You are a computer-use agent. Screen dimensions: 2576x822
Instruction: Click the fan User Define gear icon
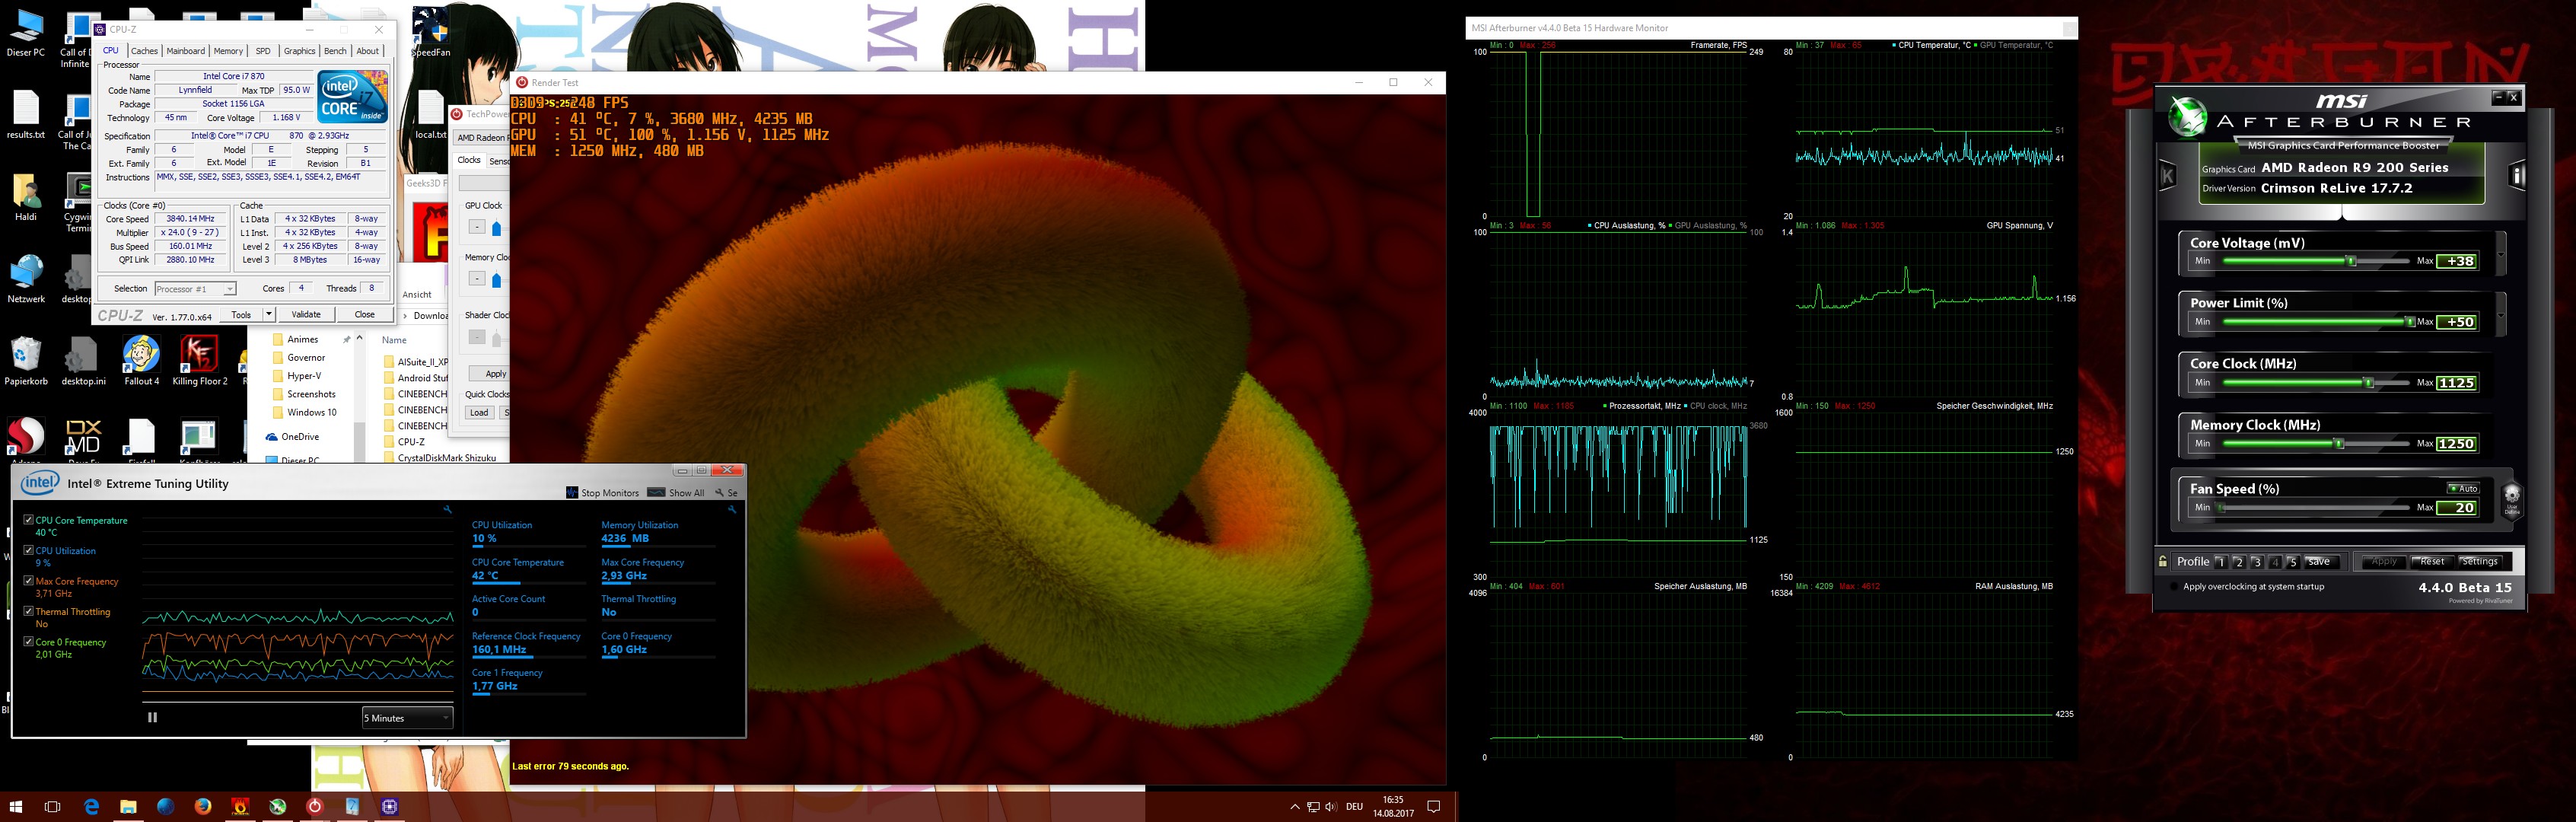click(x=2511, y=498)
